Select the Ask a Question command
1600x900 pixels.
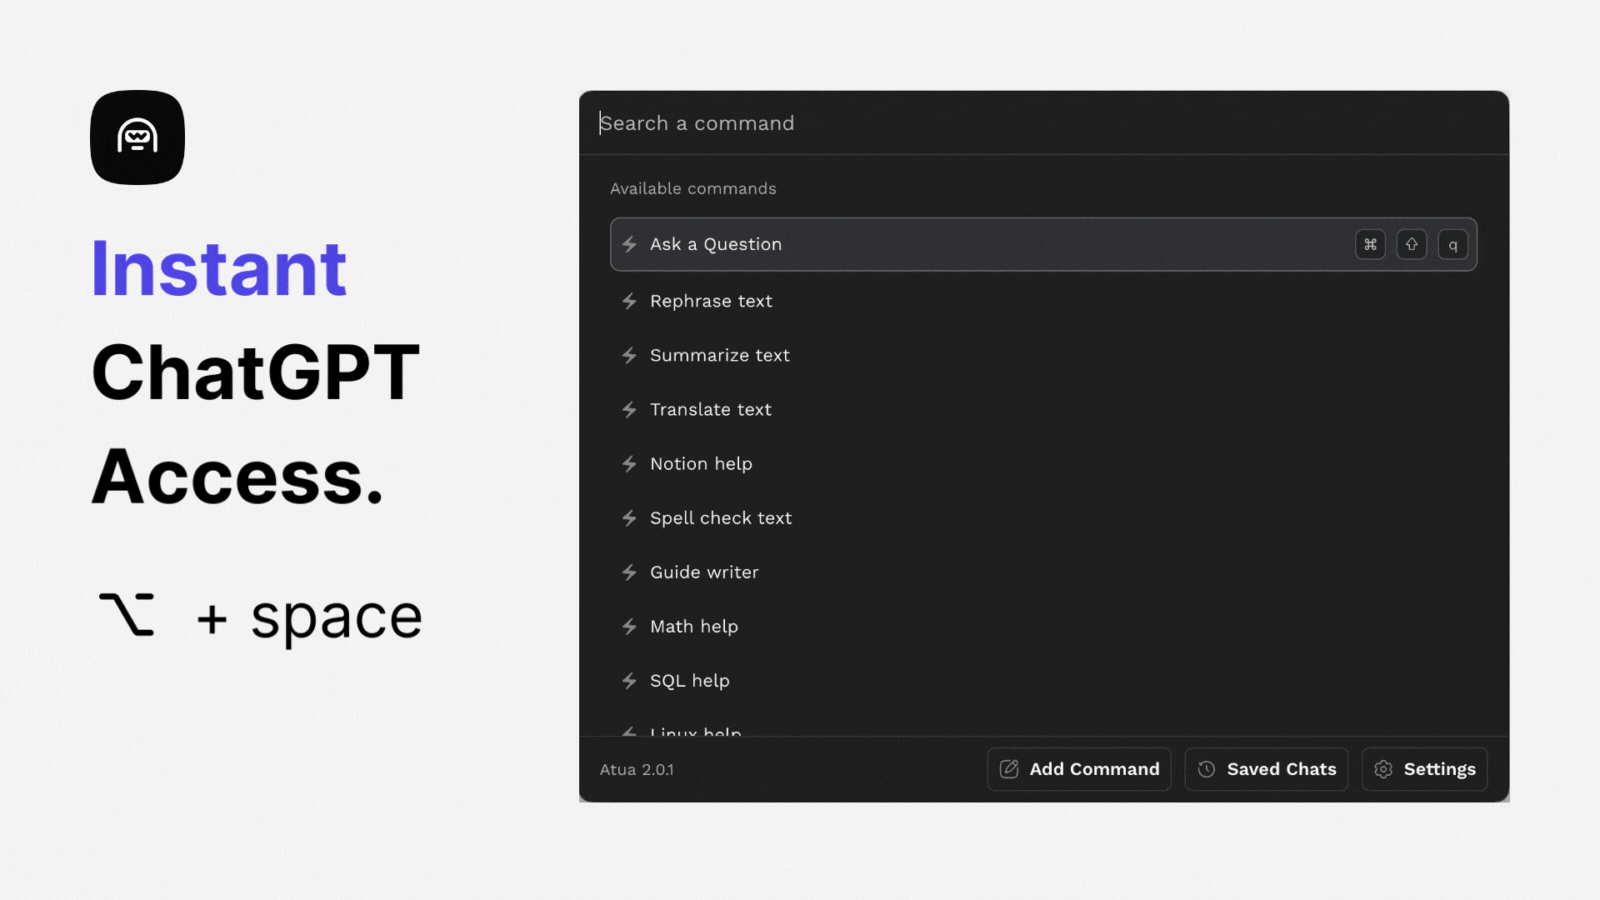pos(1043,244)
